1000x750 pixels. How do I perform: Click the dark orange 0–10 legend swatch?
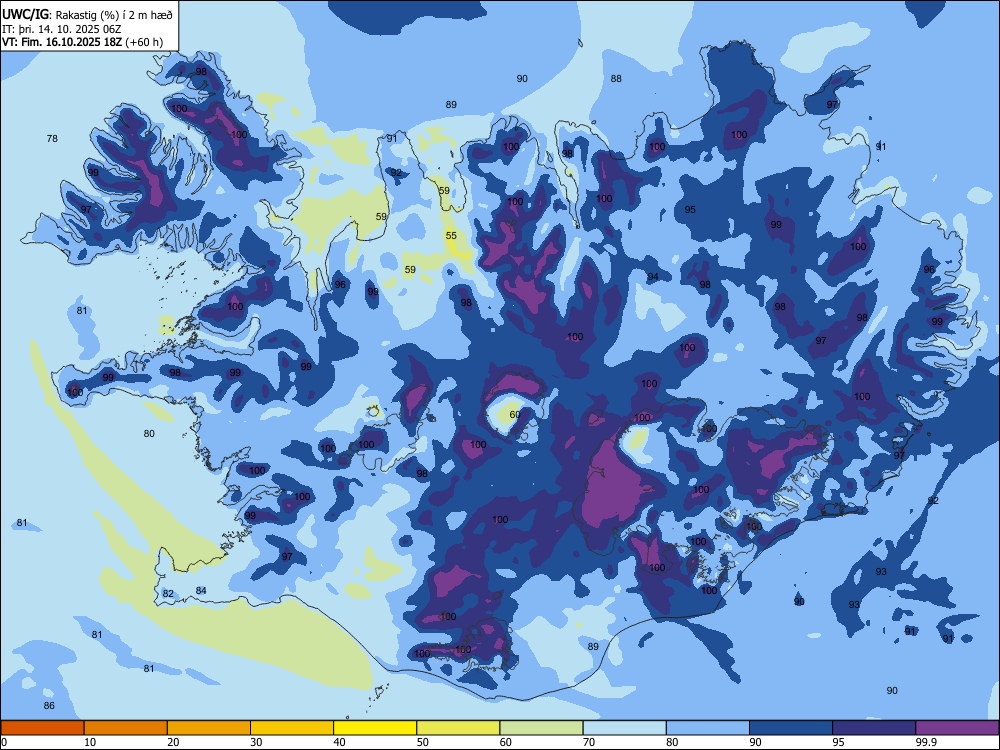[42, 728]
